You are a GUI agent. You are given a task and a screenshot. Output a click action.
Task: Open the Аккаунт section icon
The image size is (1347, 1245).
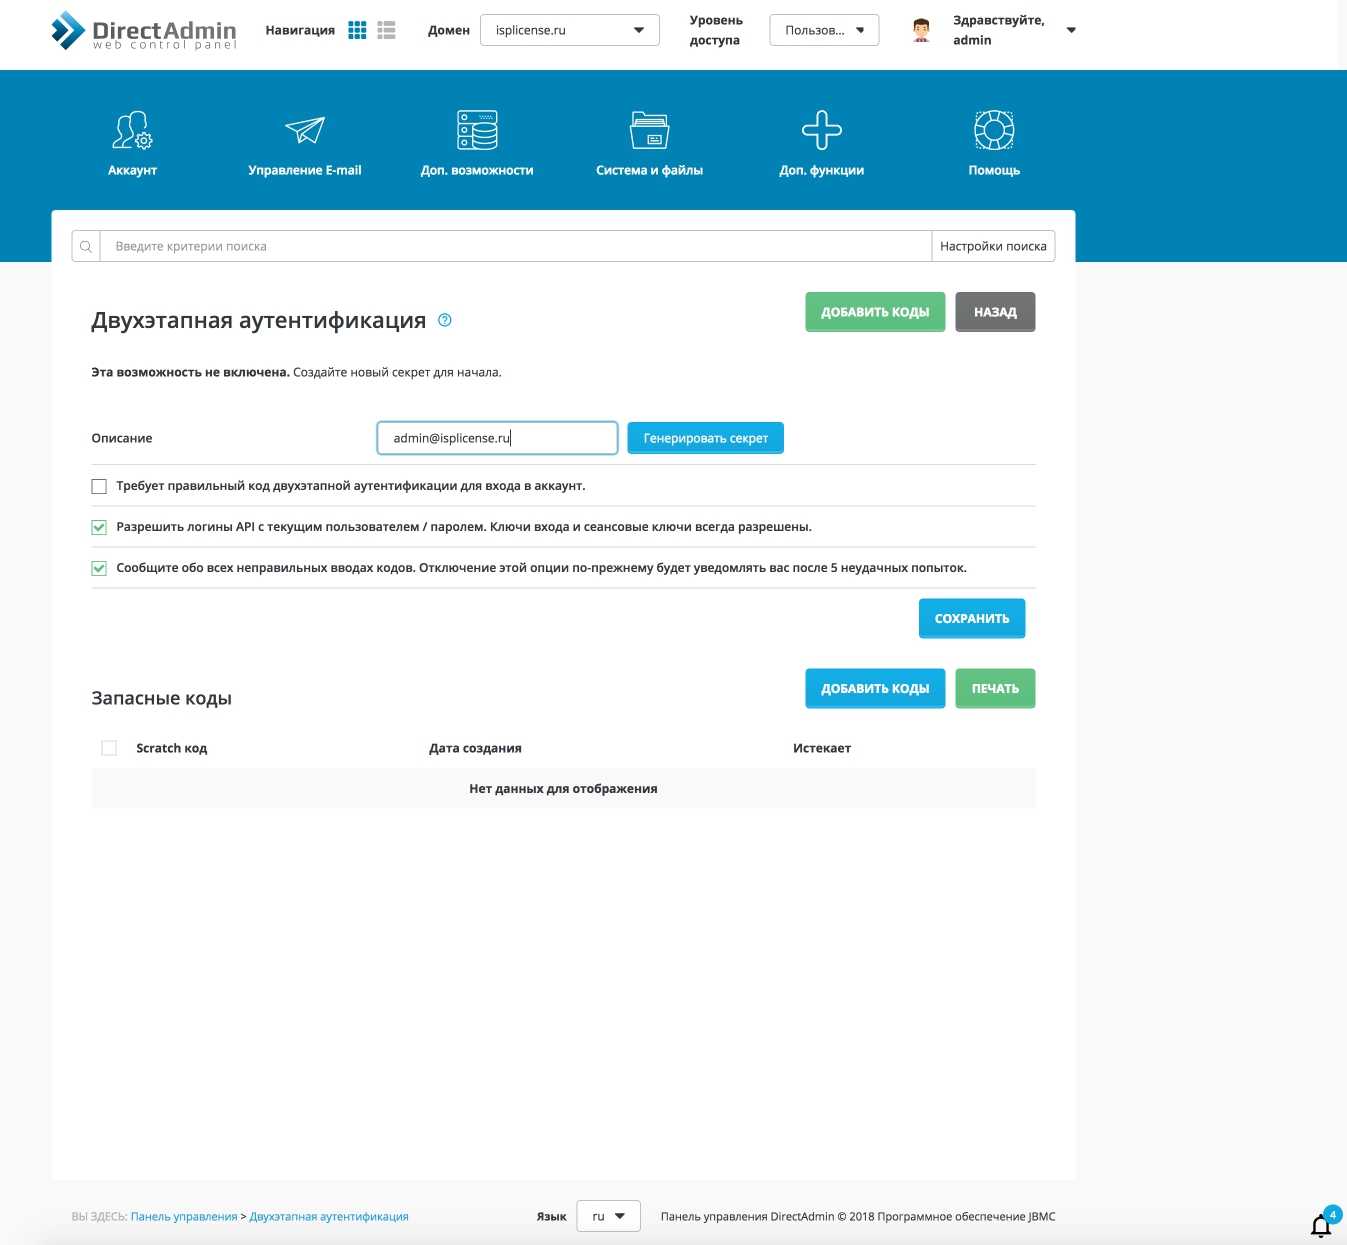coord(132,131)
